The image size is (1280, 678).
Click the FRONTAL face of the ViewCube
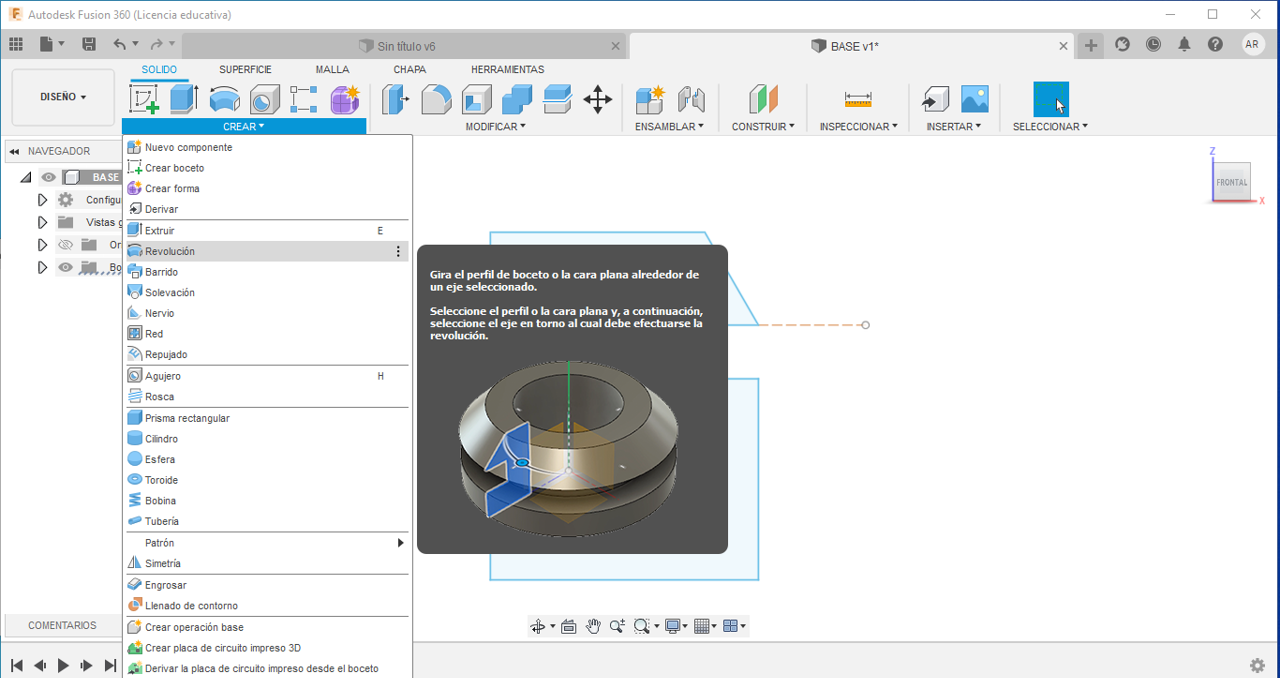click(x=1231, y=182)
